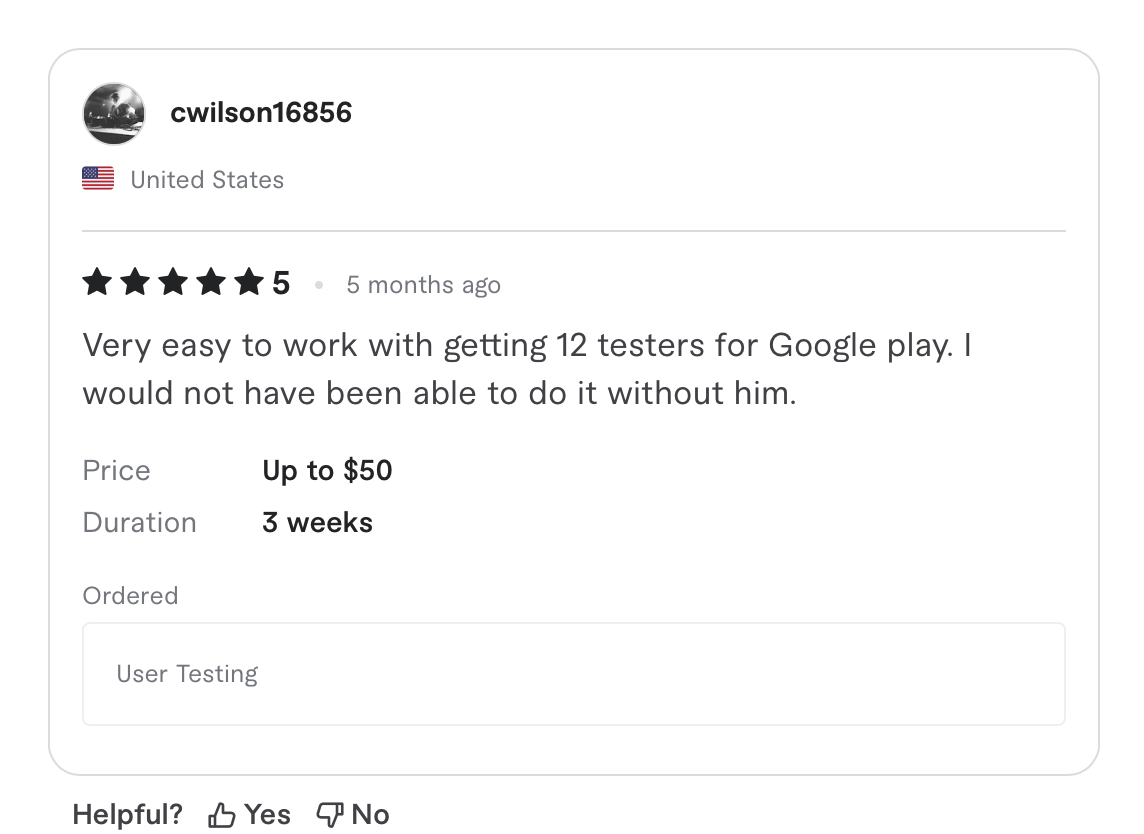1144x834 pixels.
Task: Select the fifth star in the rating
Action: pyautogui.click(x=248, y=282)
